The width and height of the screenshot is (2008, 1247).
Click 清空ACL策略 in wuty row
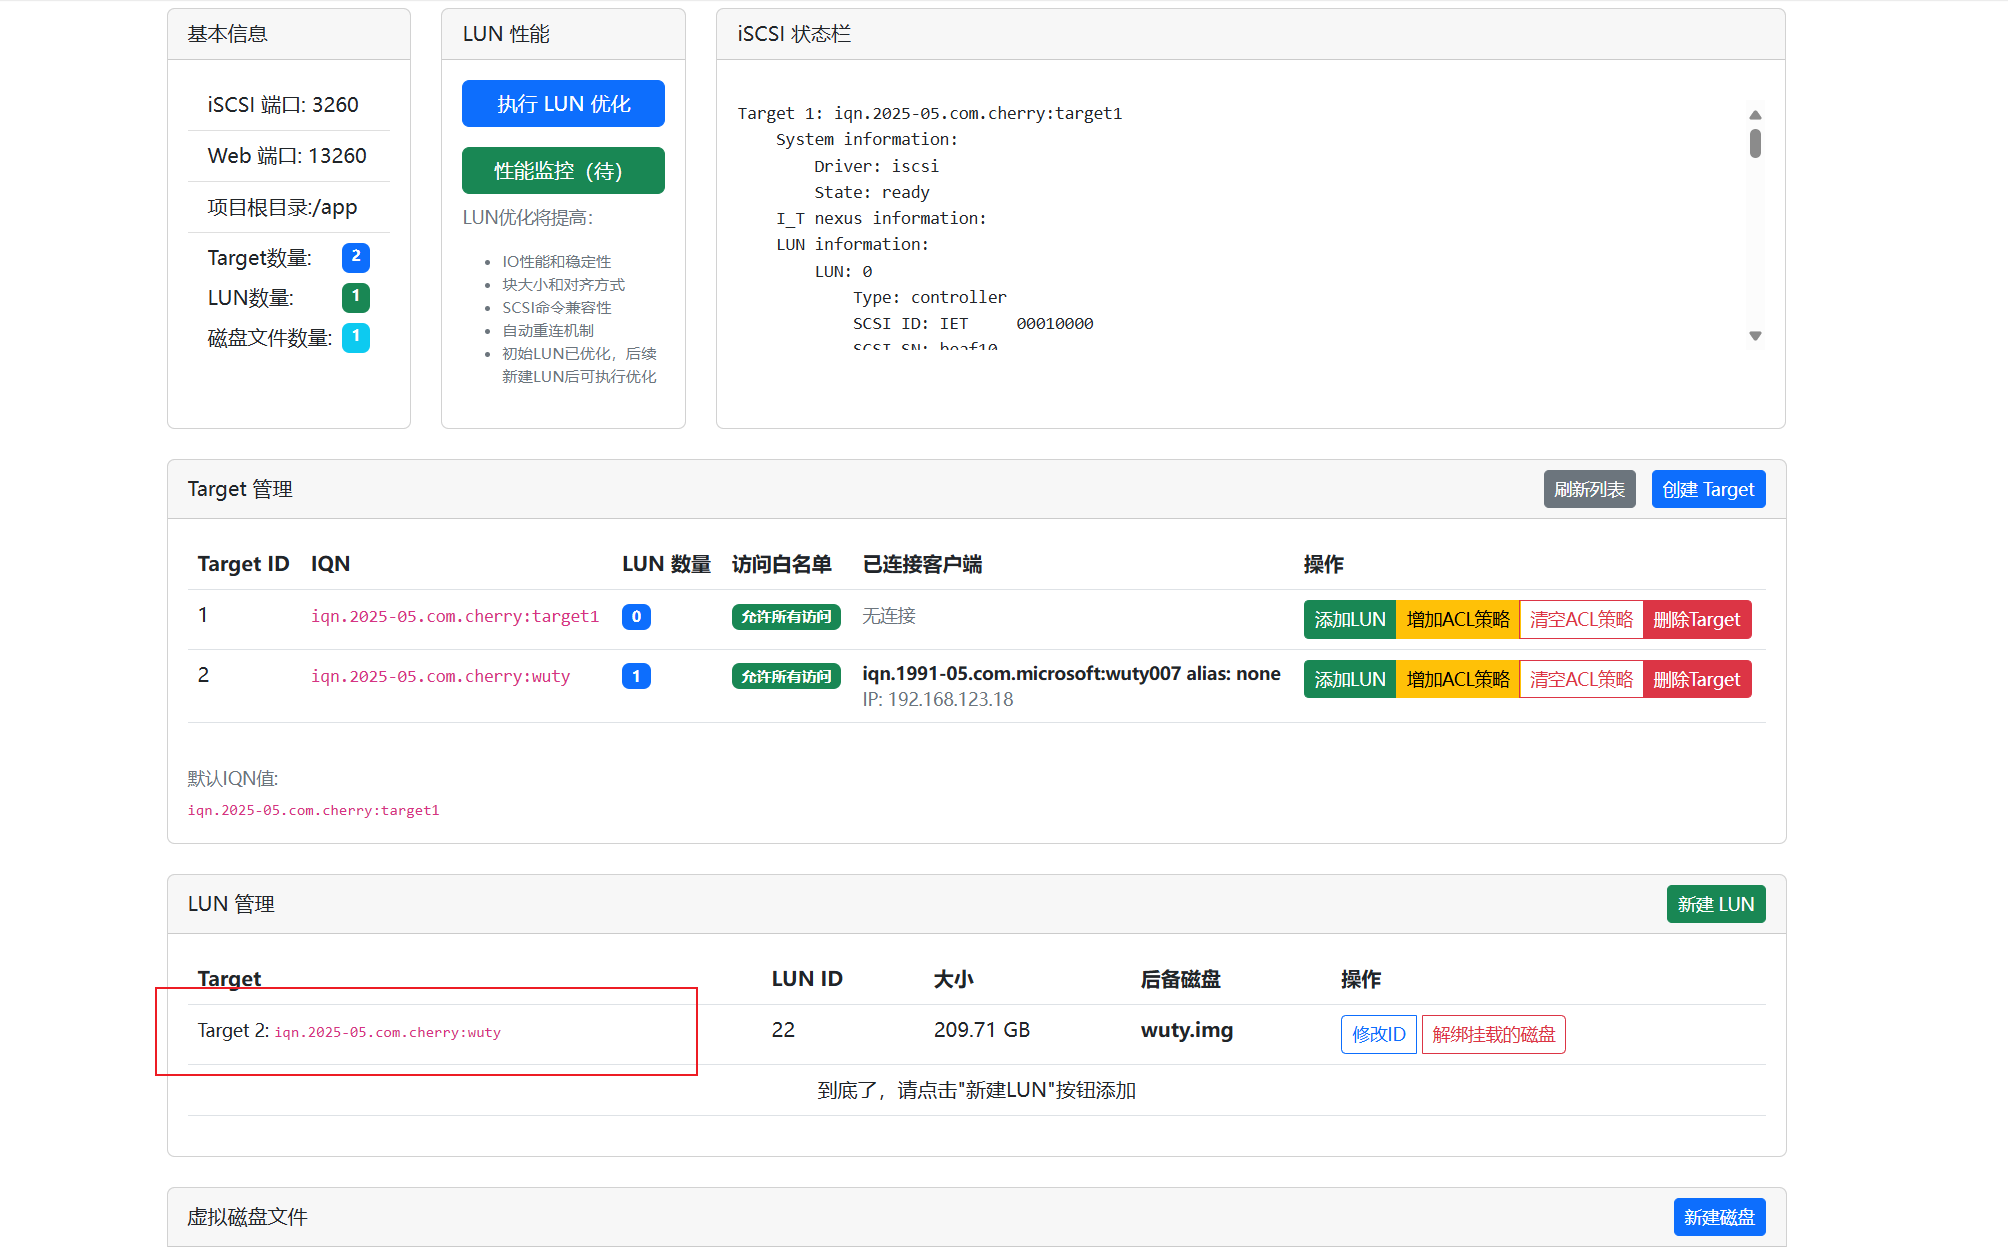[1580, 679]
